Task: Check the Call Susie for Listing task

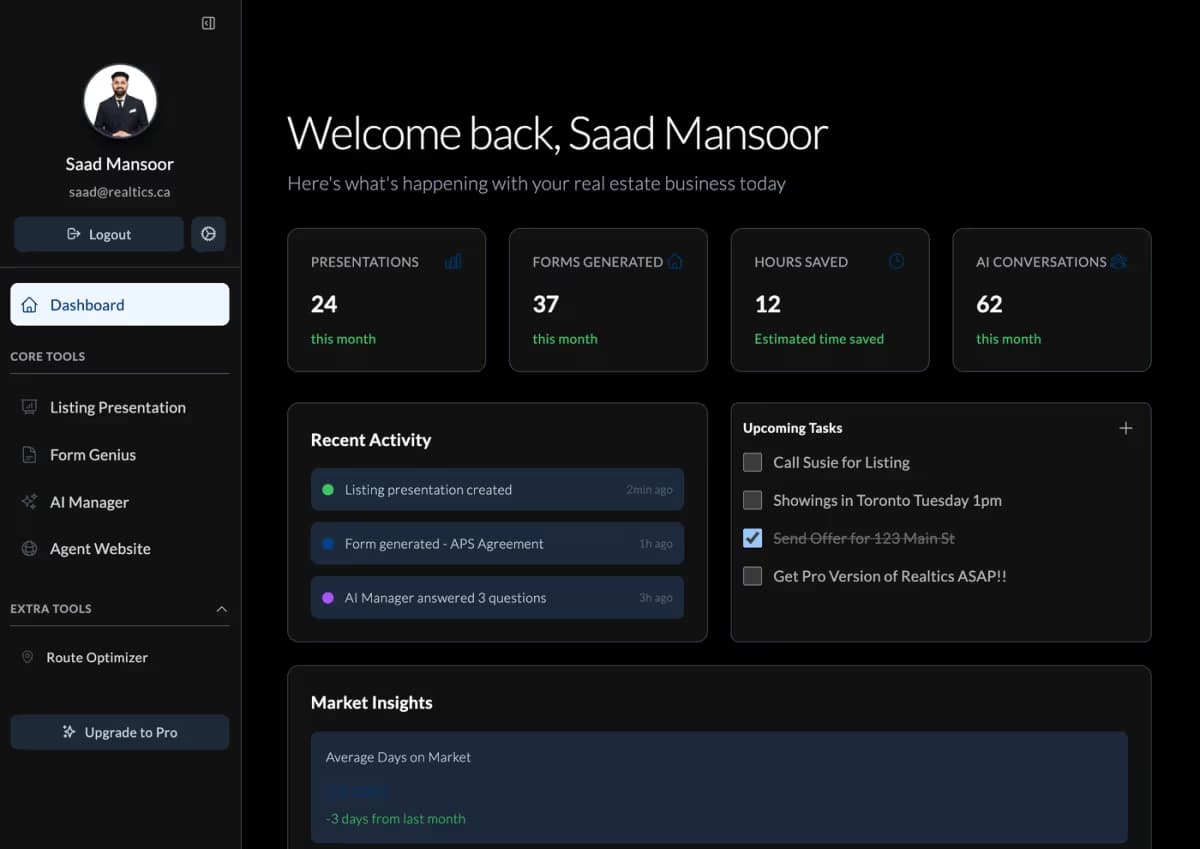Action: (752, 462)
